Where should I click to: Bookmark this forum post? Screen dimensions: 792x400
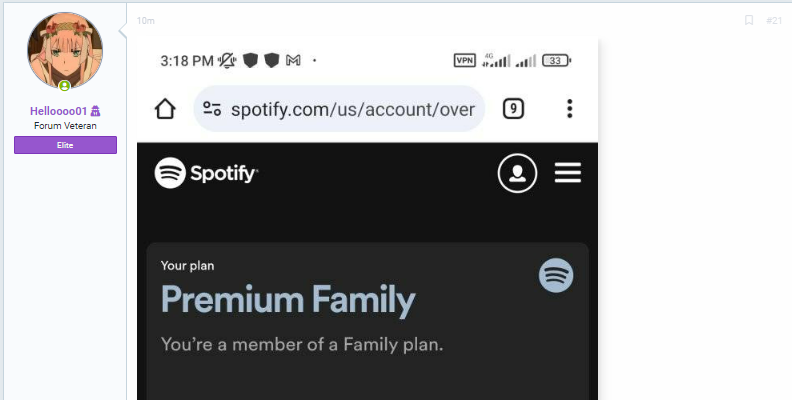[749, 20]
